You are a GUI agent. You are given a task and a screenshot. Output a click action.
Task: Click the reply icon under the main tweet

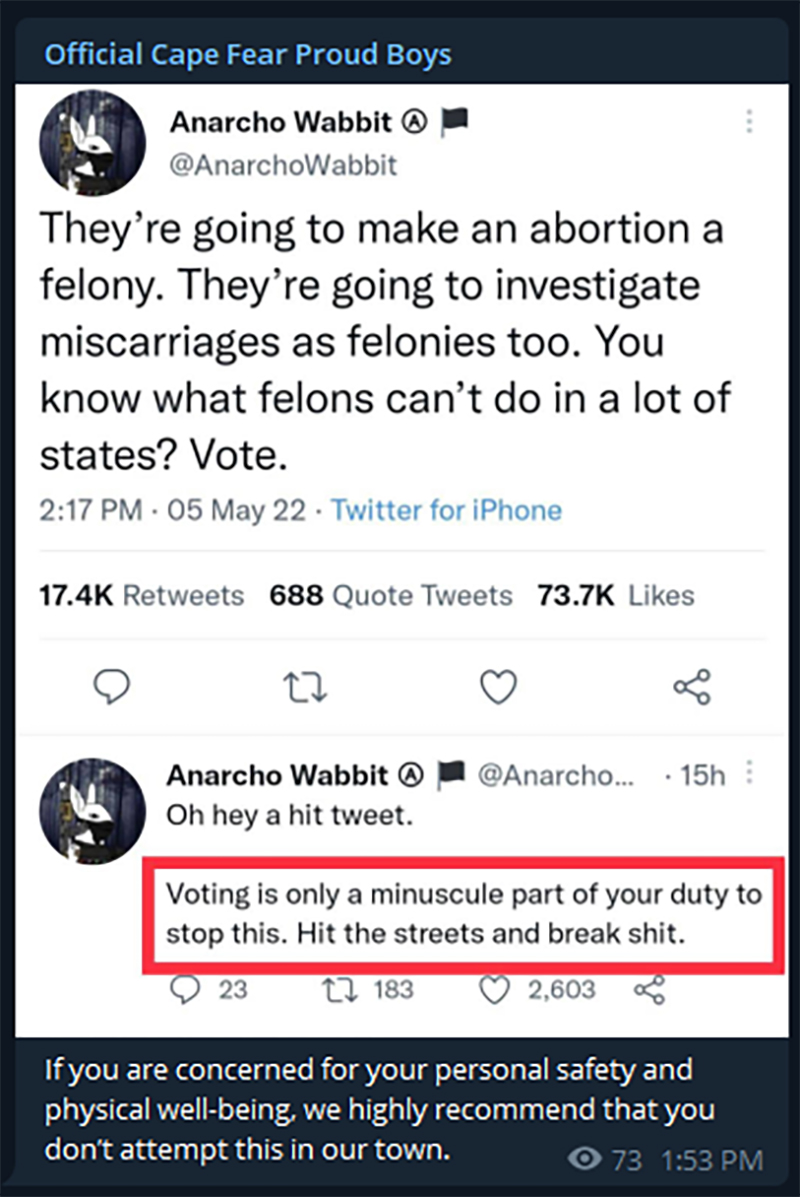pos(111,686)
